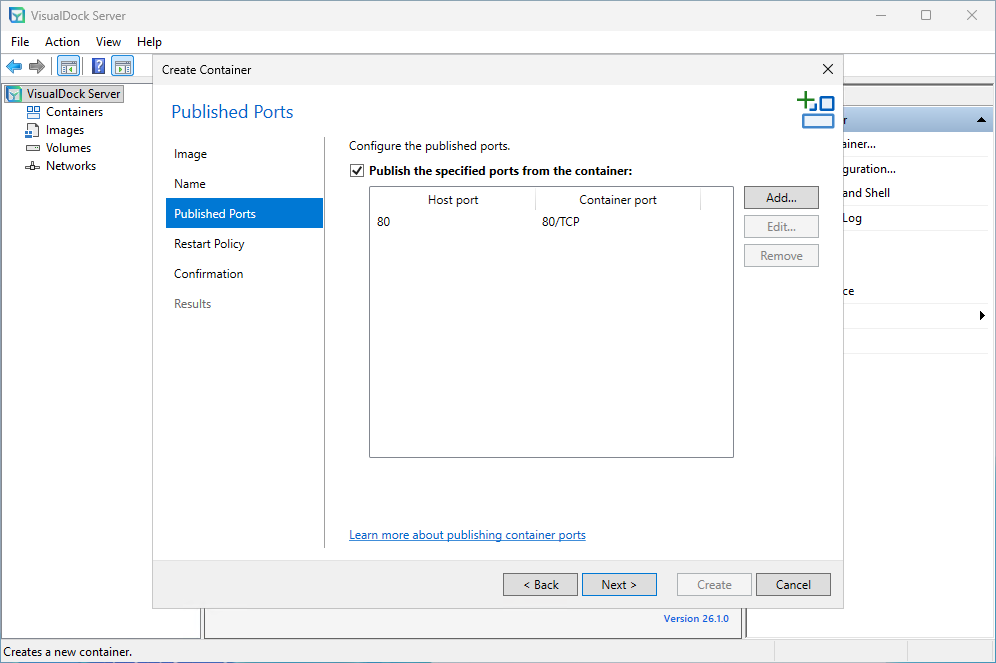This screenshot has width=996, height=663.
Task: Minimize the VisualDock Server window
Action: (x=881, y=15)
